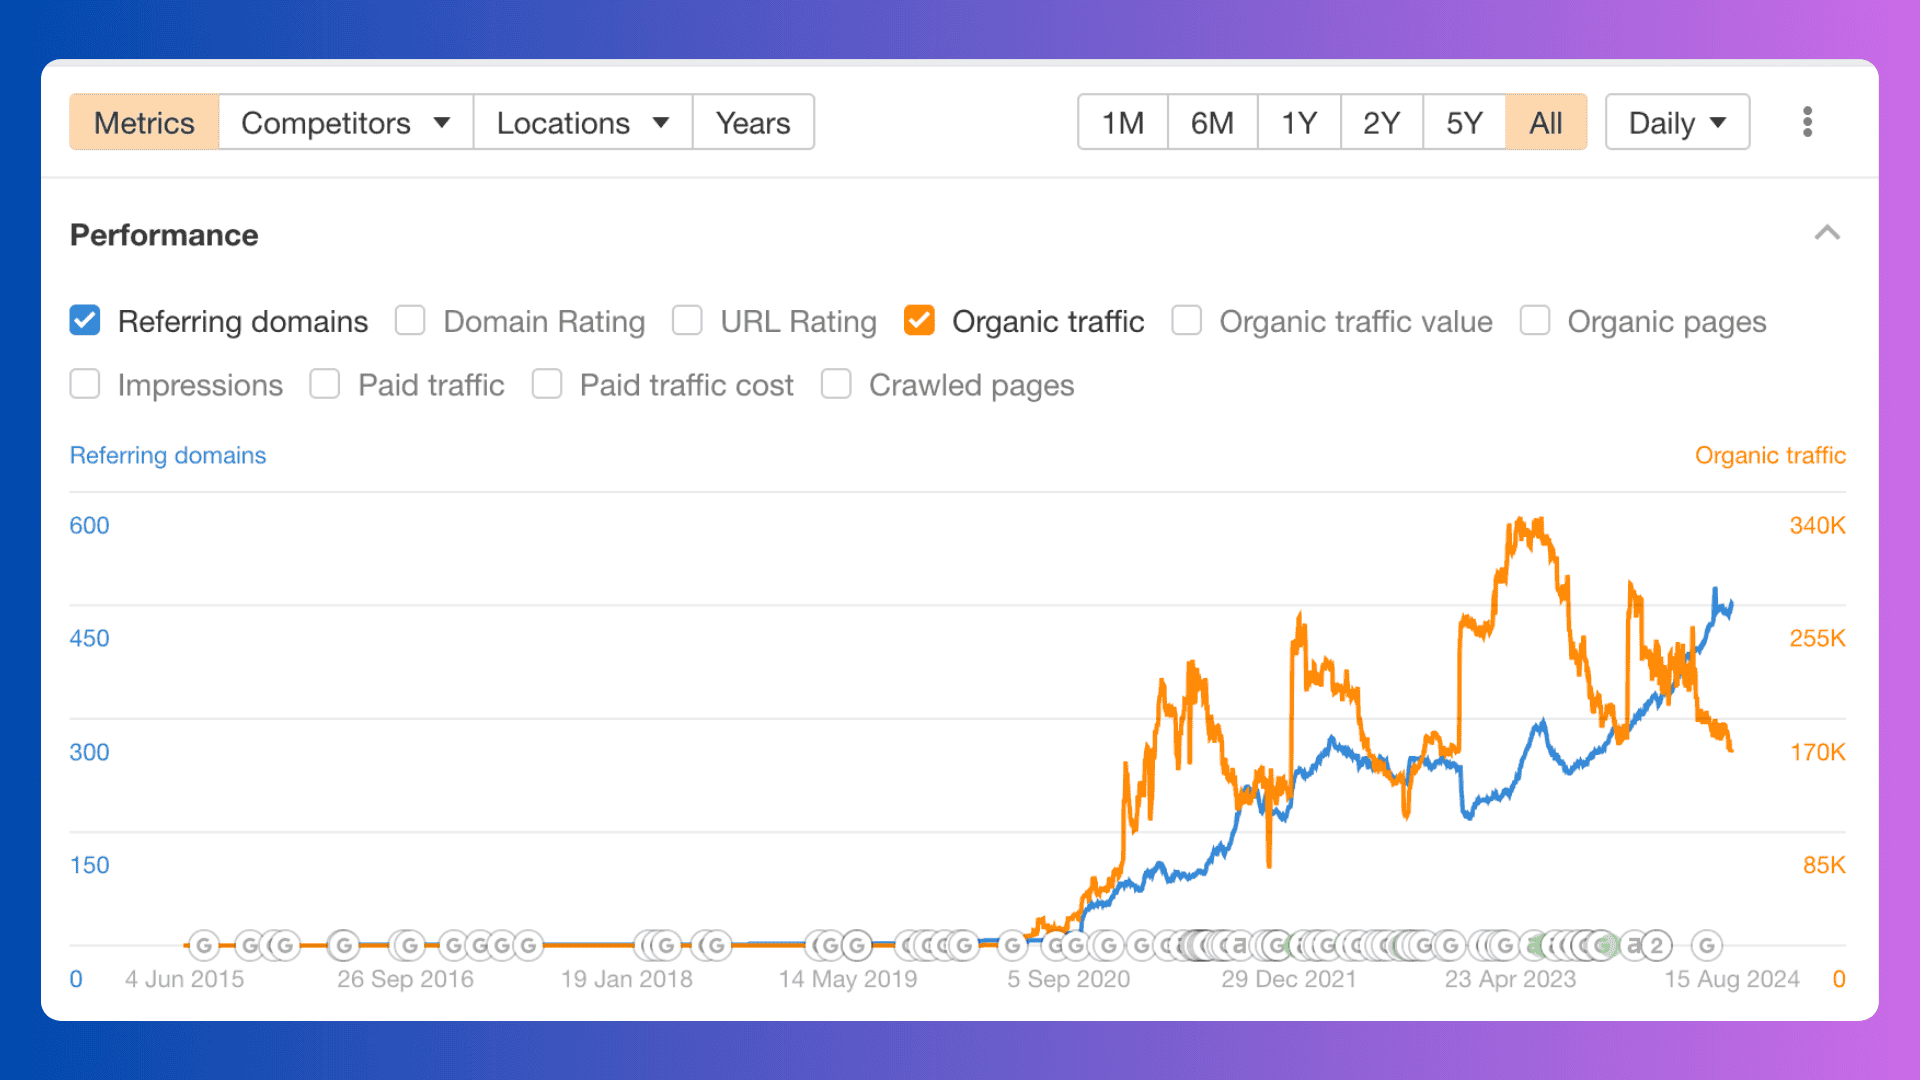Click the 600 left axis value
The width and height of the screenshot is (1920, 1080).
coord(89,525)
